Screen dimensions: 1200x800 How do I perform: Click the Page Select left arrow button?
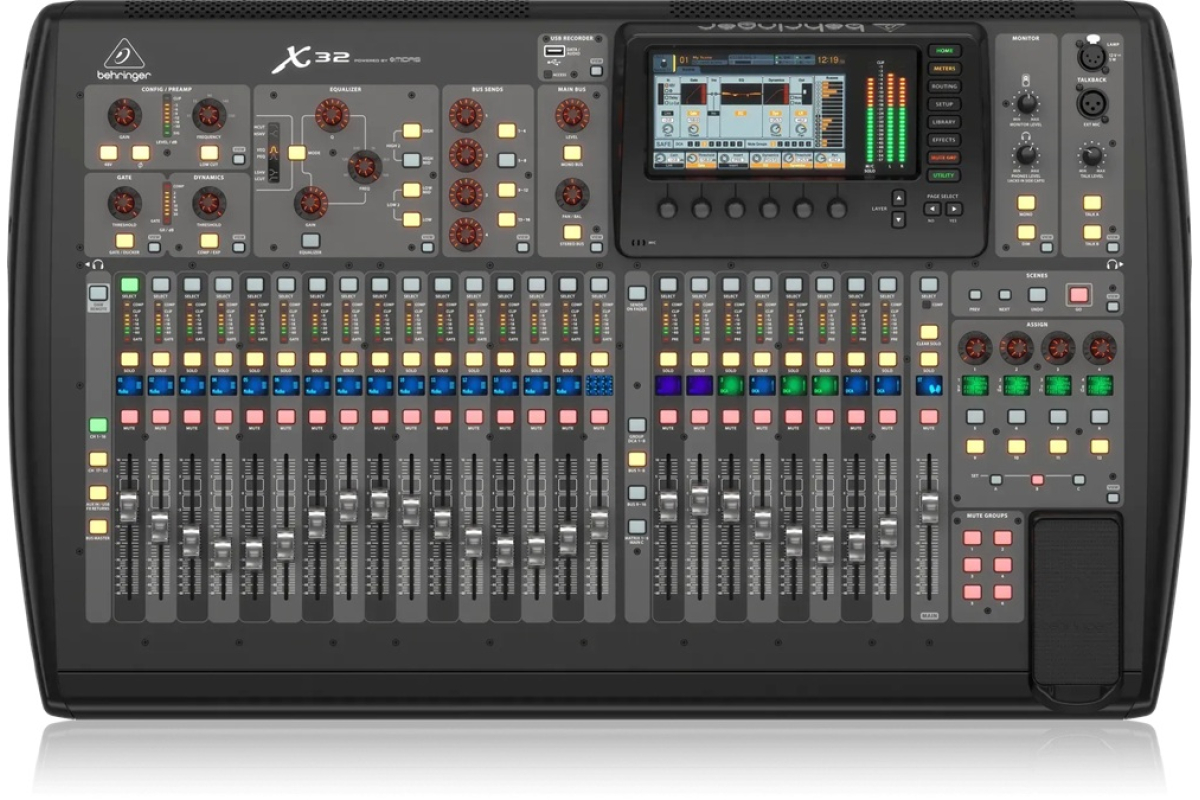[931, 209]
